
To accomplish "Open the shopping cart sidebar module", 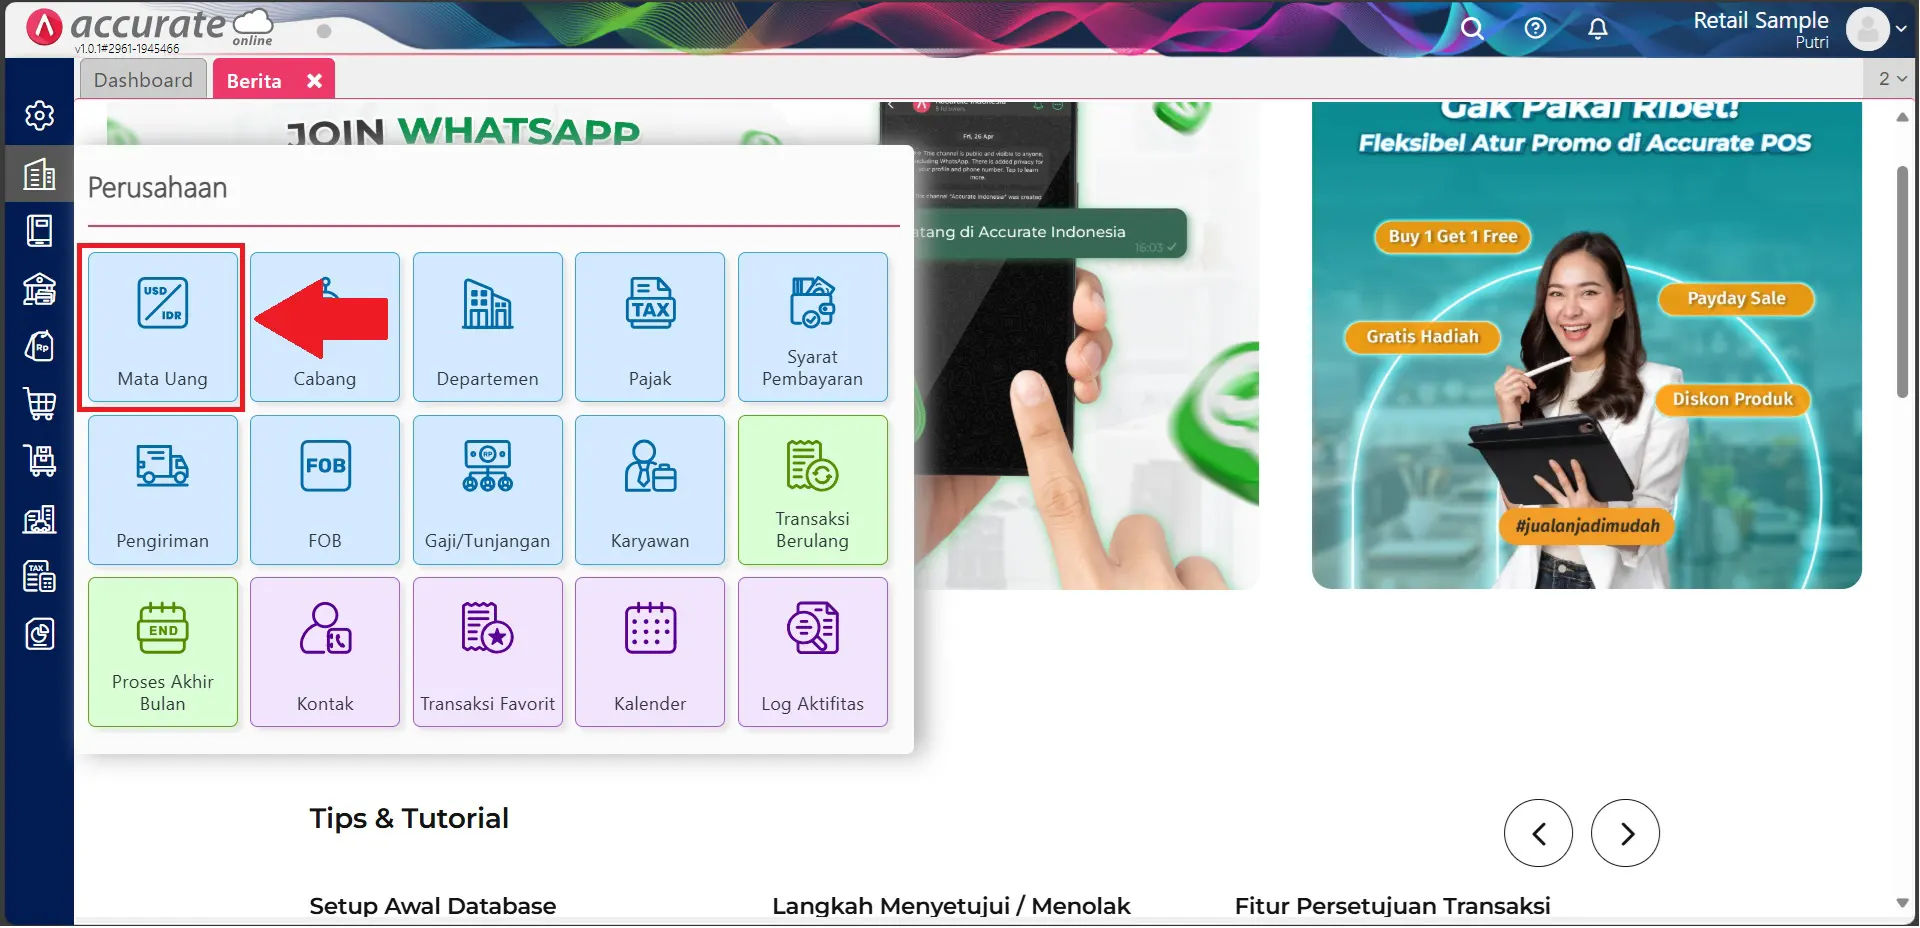I will point(39,404).
